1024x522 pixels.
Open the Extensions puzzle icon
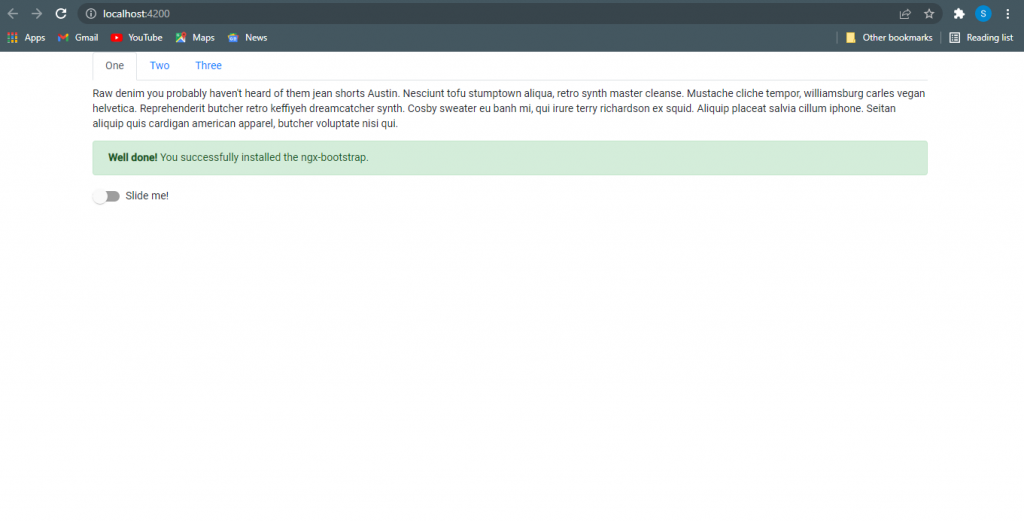pos(959,14)
